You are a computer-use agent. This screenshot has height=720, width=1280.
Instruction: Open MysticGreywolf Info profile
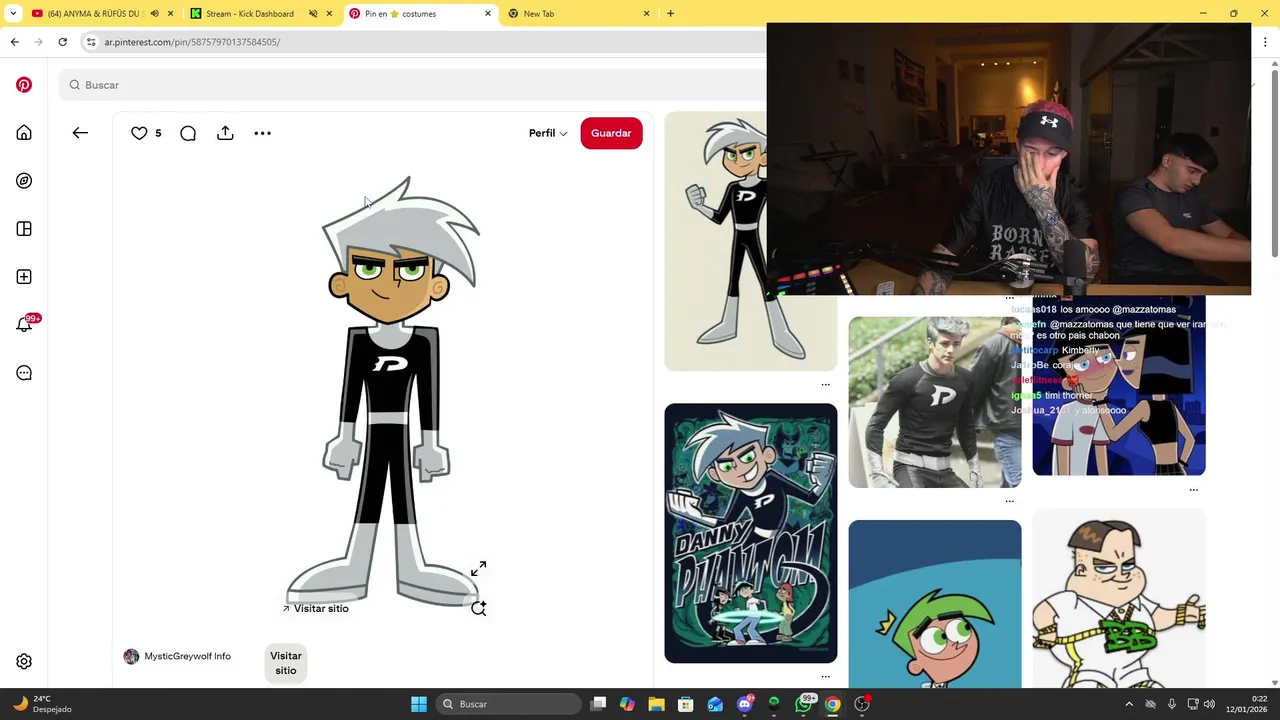coord(177,656)
